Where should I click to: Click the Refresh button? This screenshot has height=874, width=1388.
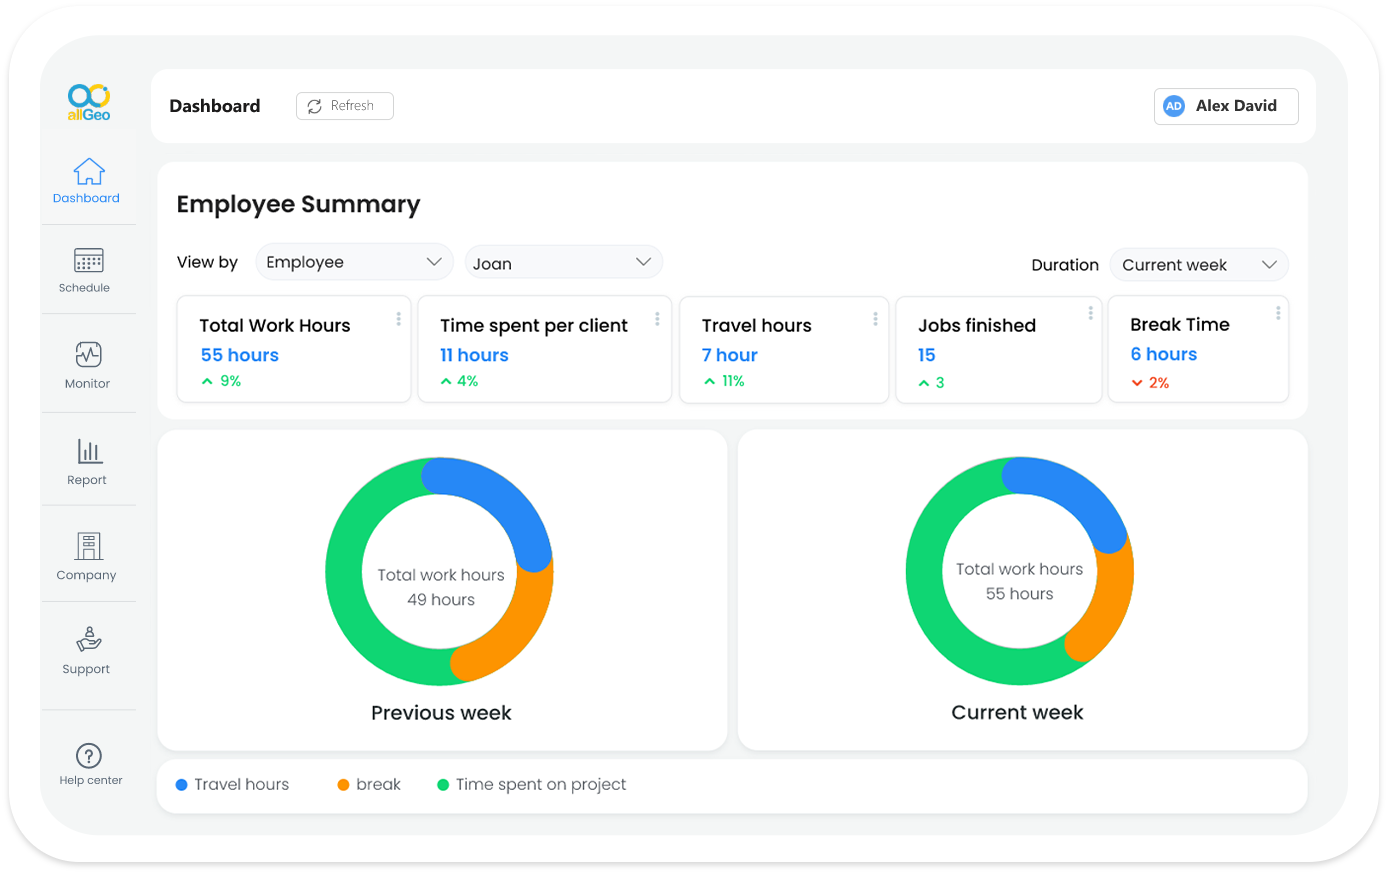pos(344,106)
